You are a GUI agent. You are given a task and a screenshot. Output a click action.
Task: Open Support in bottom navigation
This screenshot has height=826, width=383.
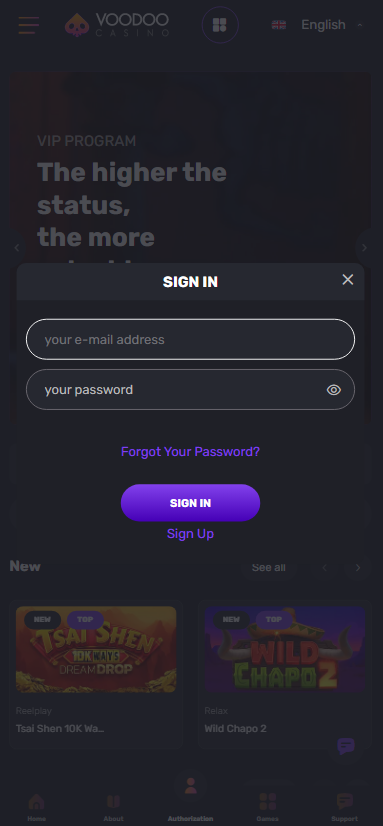pyautogui.click(x=345, y=807)
